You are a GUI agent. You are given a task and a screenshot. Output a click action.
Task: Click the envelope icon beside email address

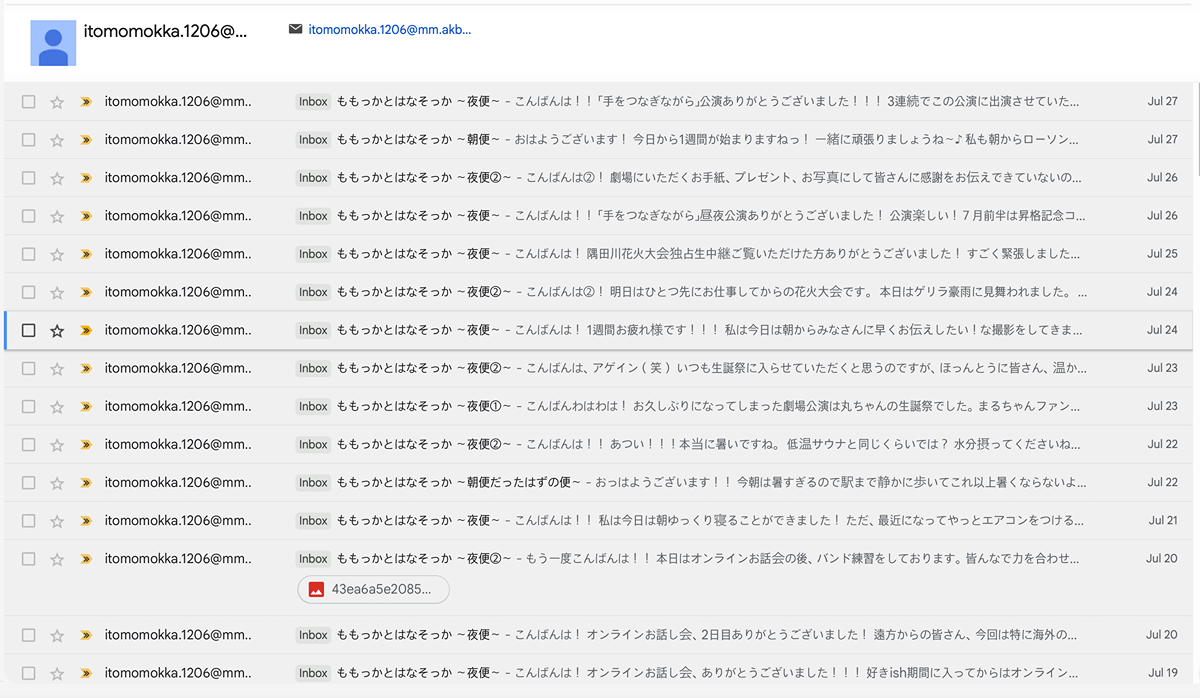(x=295, y=29)
